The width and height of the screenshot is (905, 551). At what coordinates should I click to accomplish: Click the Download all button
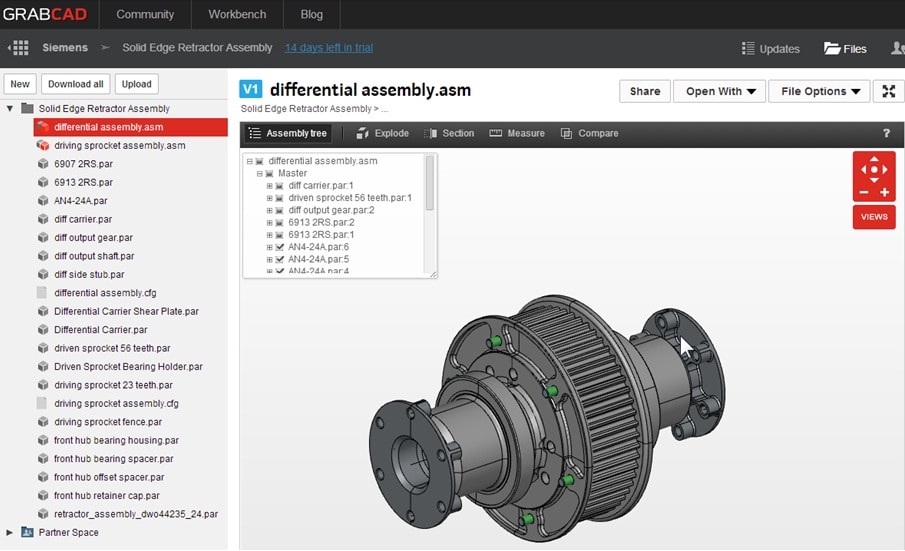point(76,84)
